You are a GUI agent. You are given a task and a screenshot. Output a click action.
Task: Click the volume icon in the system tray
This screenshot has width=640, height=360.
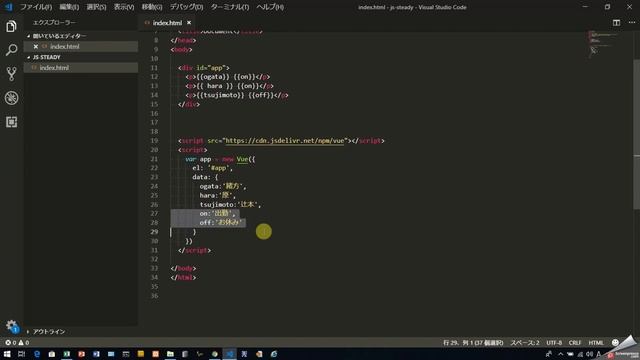(589, 354)
